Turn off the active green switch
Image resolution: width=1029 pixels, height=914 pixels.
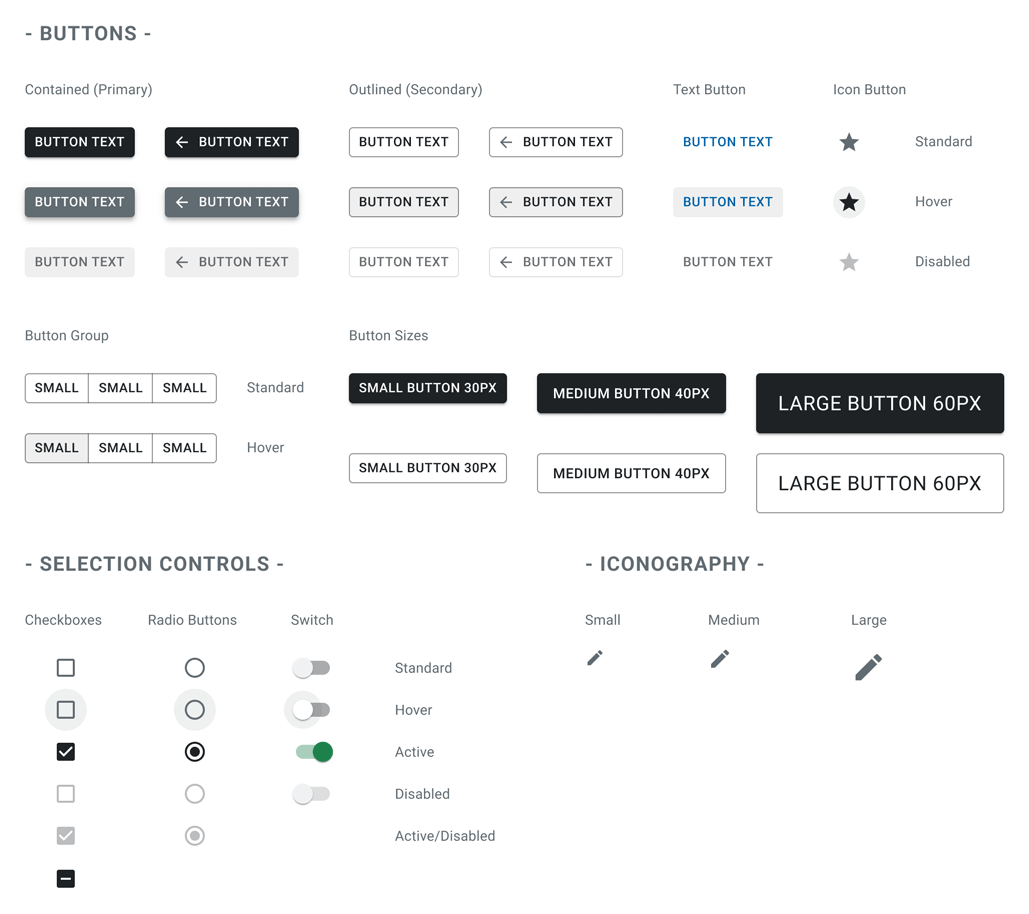314,752
